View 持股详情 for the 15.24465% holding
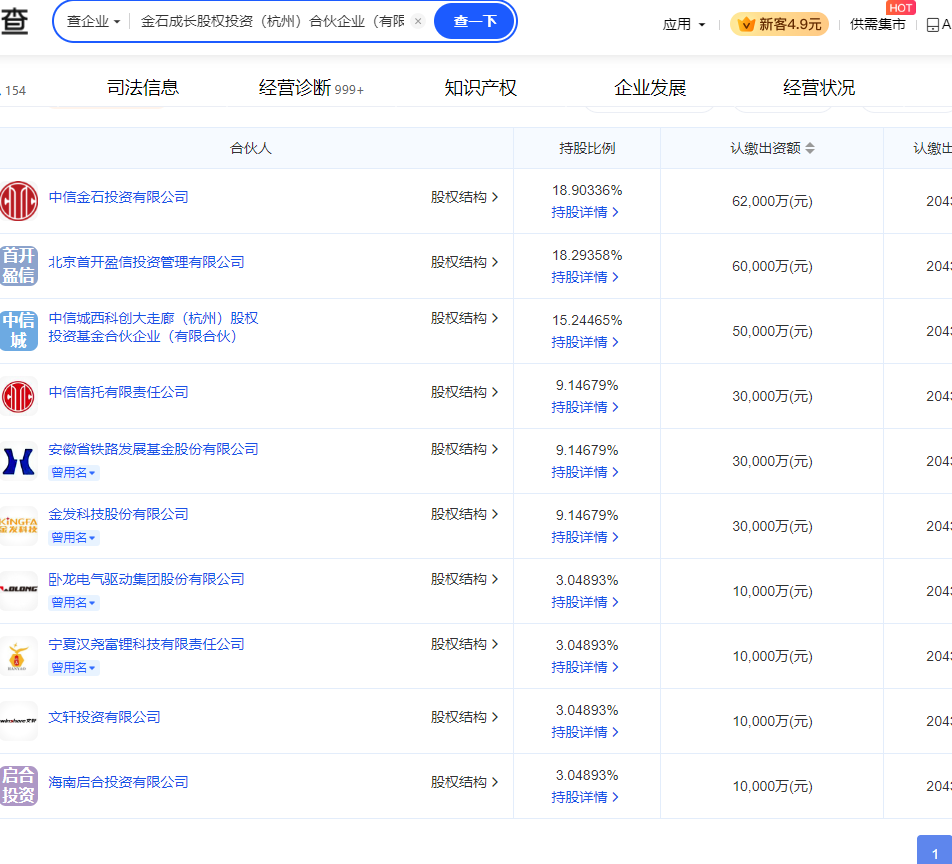 pos(585,342)
